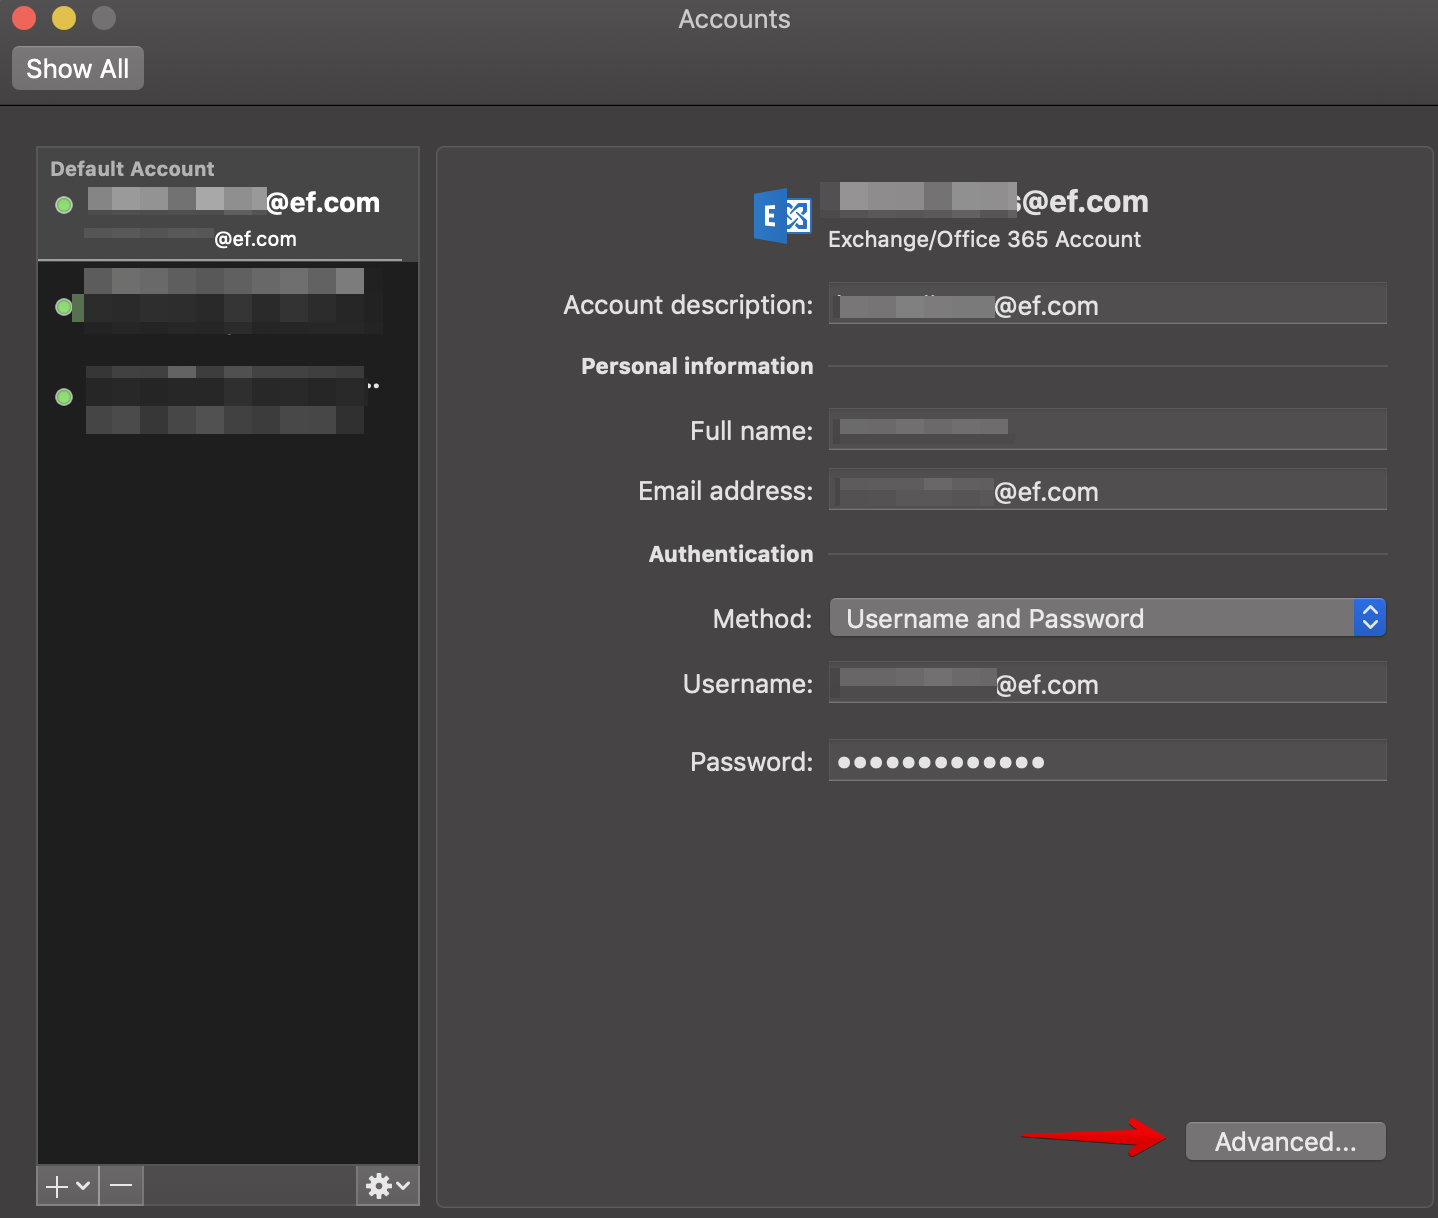Remove selected account using the minus icon
Image resolution: width=1438 pixels, height=1218 pixels.
[120, 1185]
